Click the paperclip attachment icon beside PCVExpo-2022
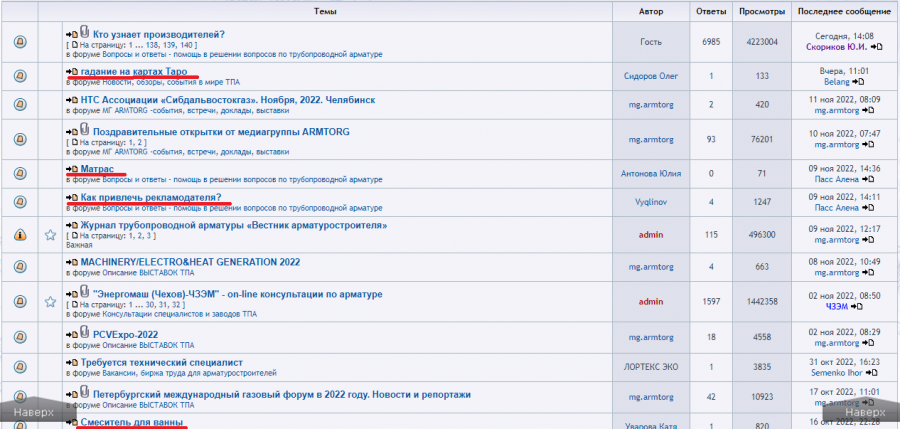Viewport: 900px width, 429px height. click(x=85, y=332)
